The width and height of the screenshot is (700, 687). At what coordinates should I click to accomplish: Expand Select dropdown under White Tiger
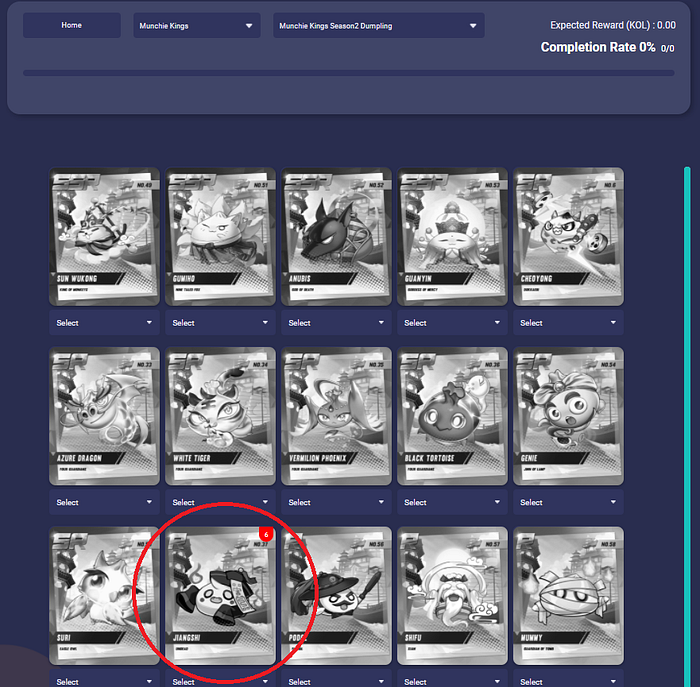tap(221, 502)
